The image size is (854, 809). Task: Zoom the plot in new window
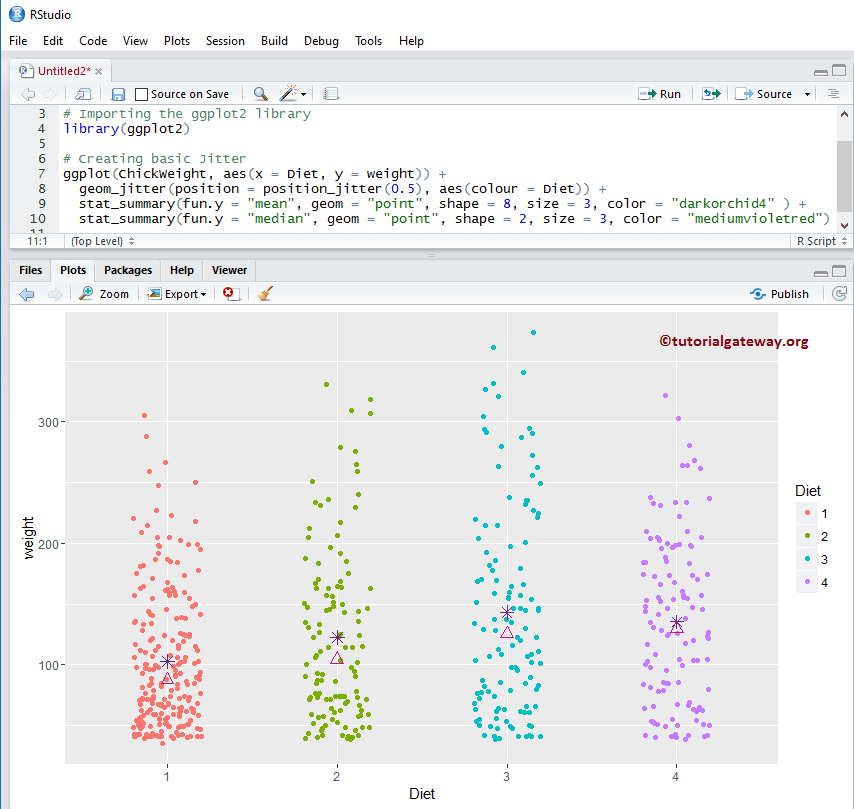pyautogui.click(x=104, y=294)
